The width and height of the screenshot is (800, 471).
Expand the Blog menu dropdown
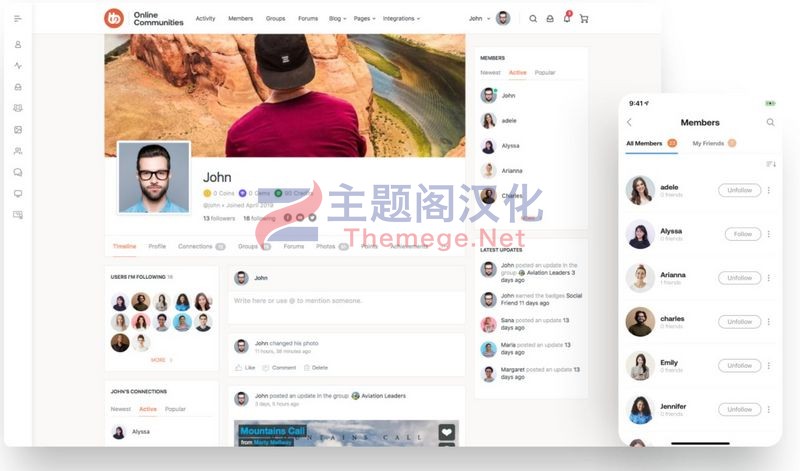click(337, 18)
